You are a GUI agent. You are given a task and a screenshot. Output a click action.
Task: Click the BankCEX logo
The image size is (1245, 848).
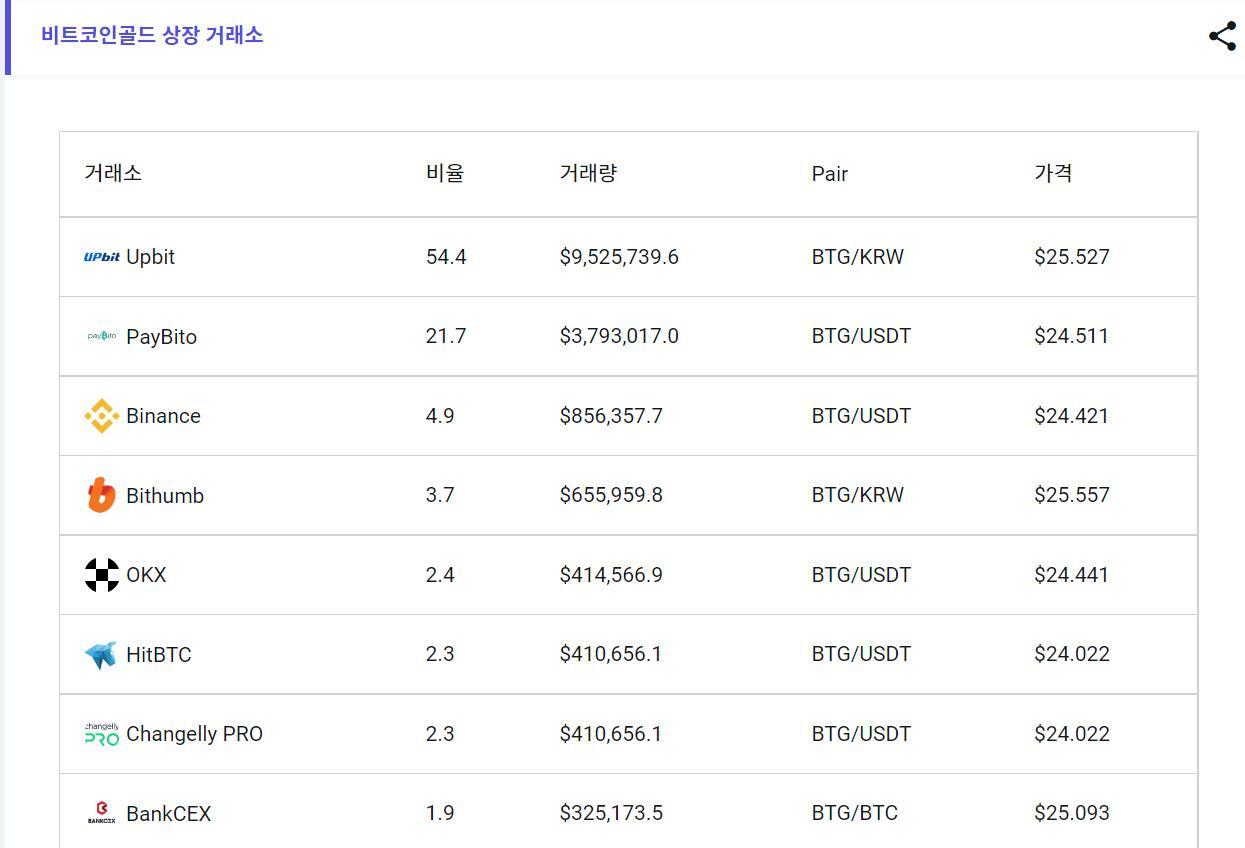[102, 813]
